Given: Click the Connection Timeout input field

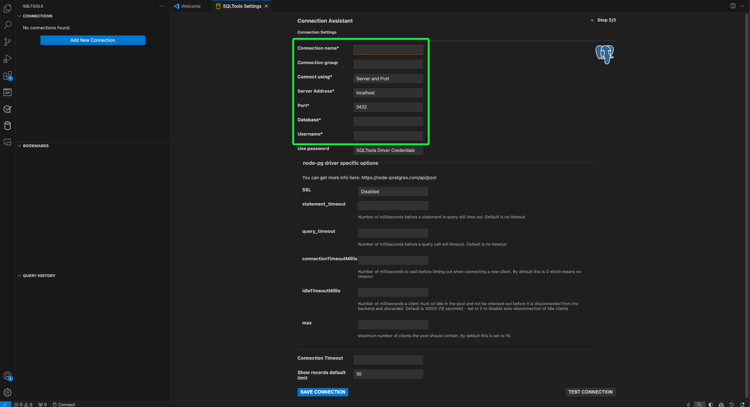Looking at the screenshot, I should coord(388,360).
